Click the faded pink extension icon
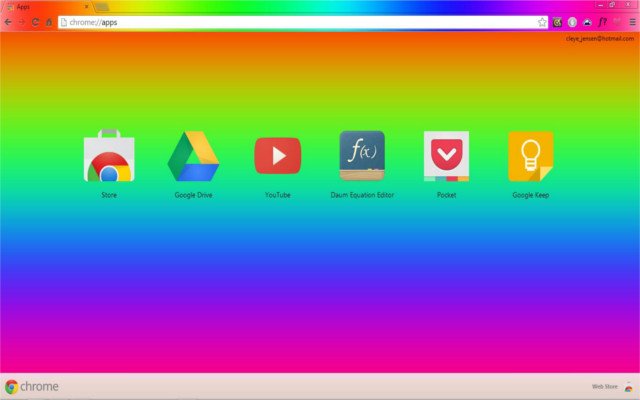This screenshot has width=640, height=400. (617, 22)
